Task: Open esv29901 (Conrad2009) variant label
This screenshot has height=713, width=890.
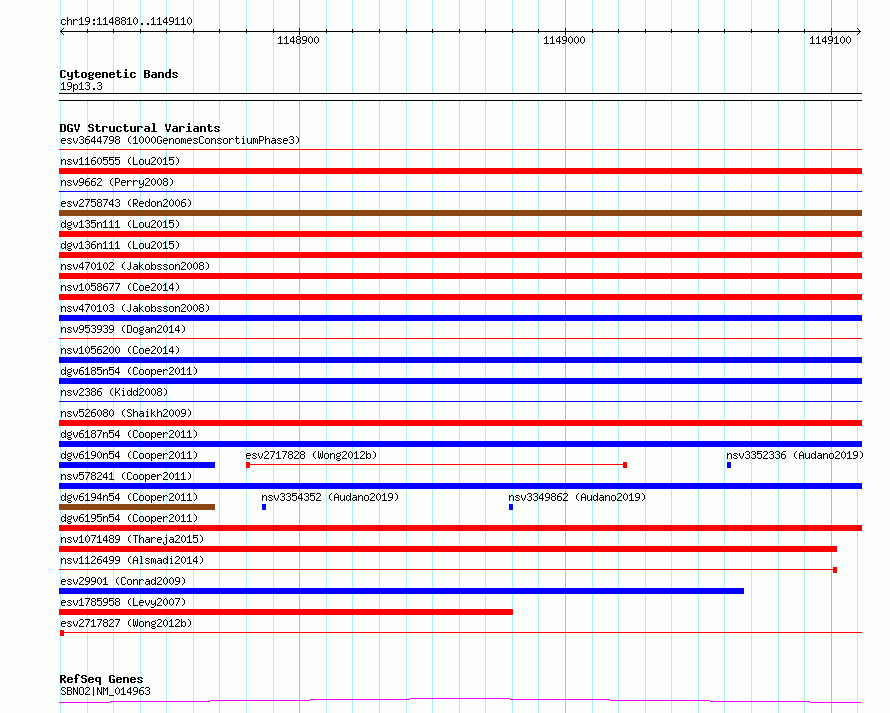Action: tap(123, 581)
